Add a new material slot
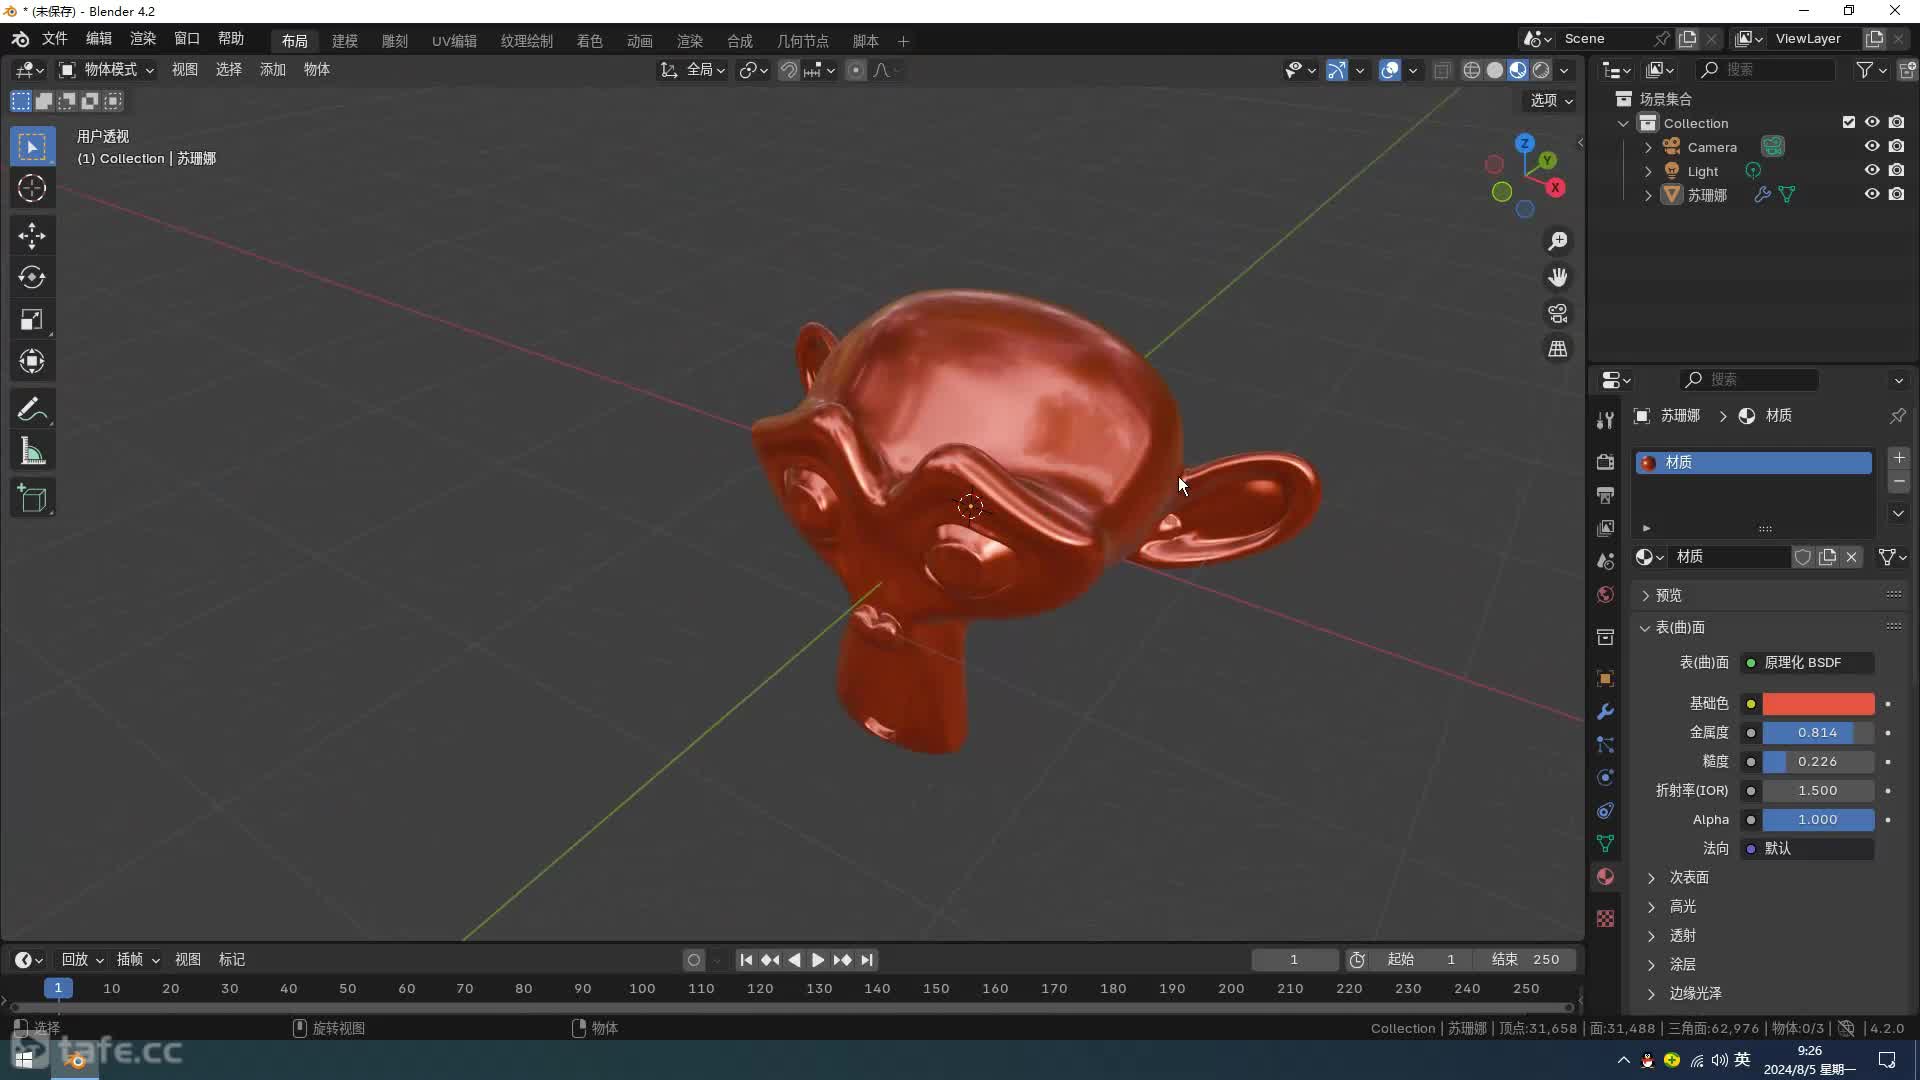The width and height of the screenshot is (1920, 1080). coord(1898,458)
